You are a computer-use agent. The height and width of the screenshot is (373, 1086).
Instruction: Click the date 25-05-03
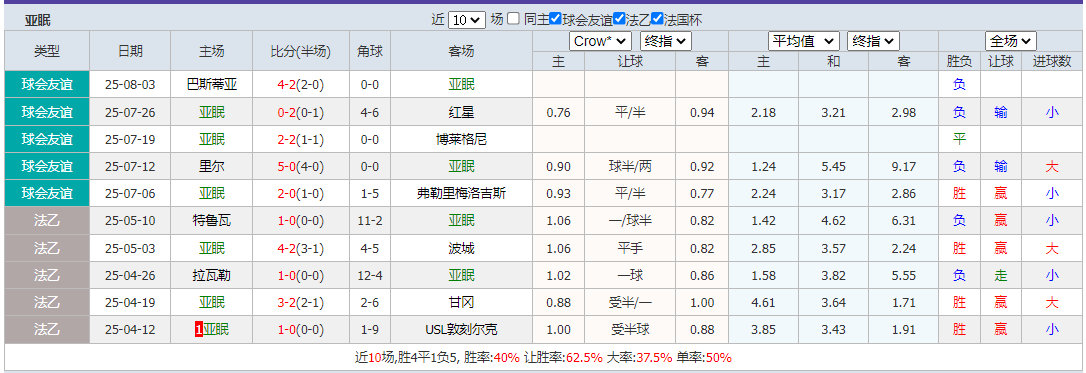coord(130,248)
